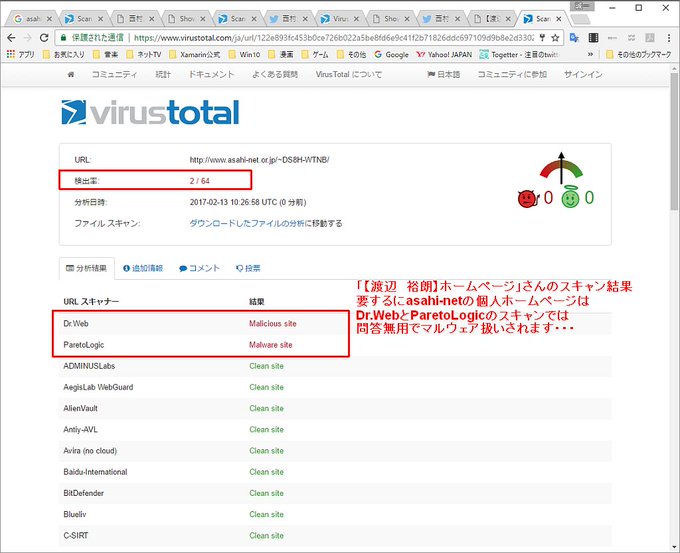The height and width of the screenshot is (553, 680).
Task: Switch to the 分析結果 tab
Action: (x=86, y=268)
